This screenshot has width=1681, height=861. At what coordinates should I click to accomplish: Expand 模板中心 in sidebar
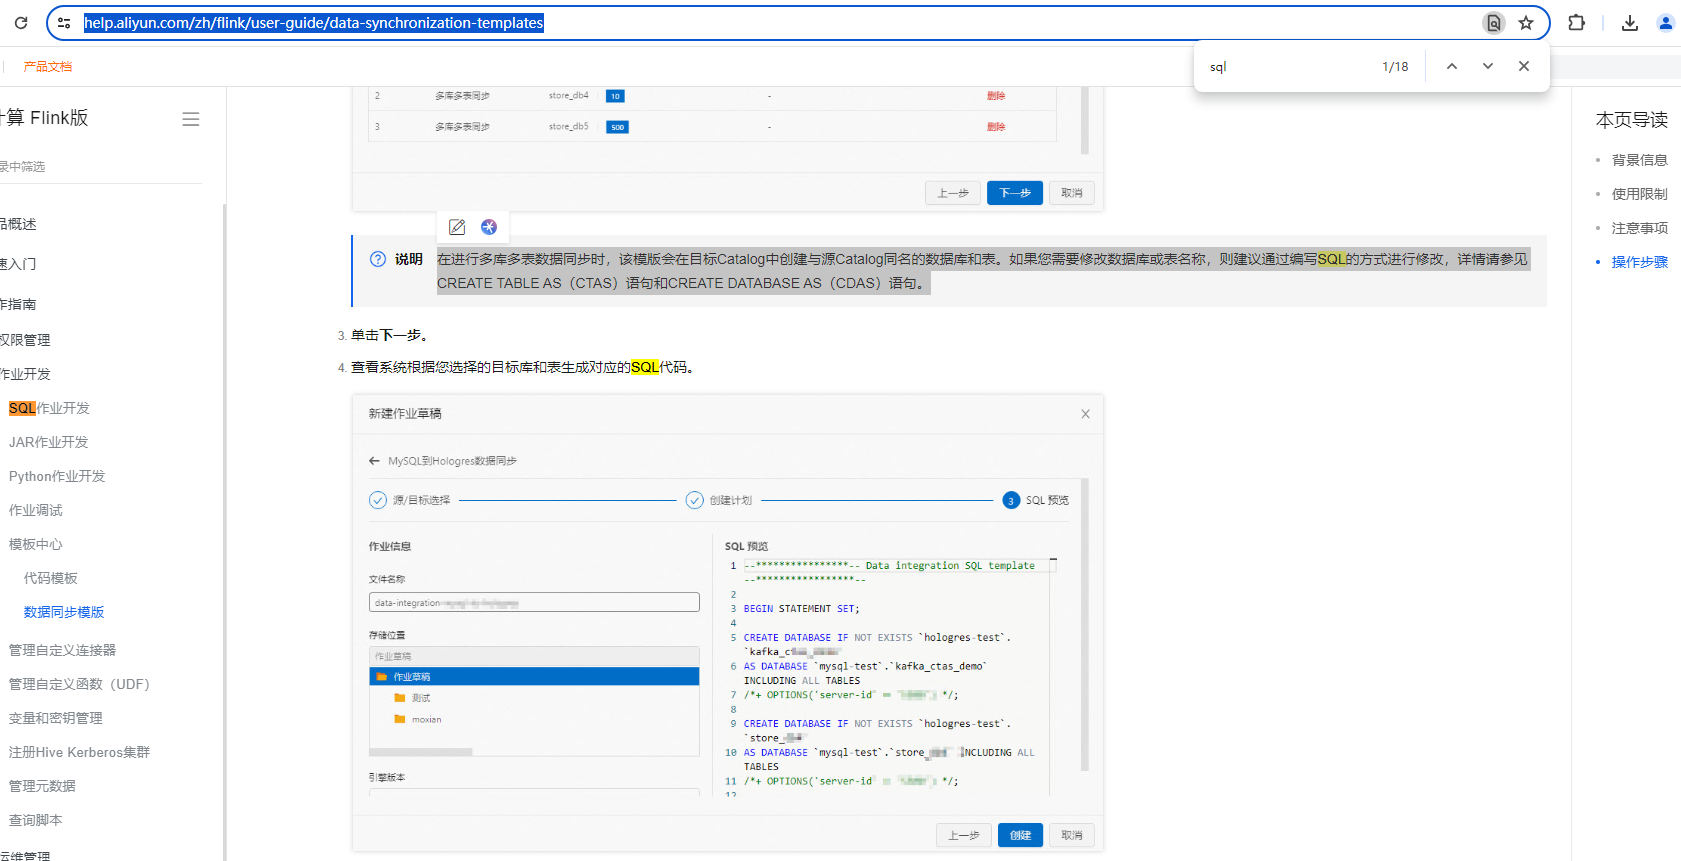point(36,544)
